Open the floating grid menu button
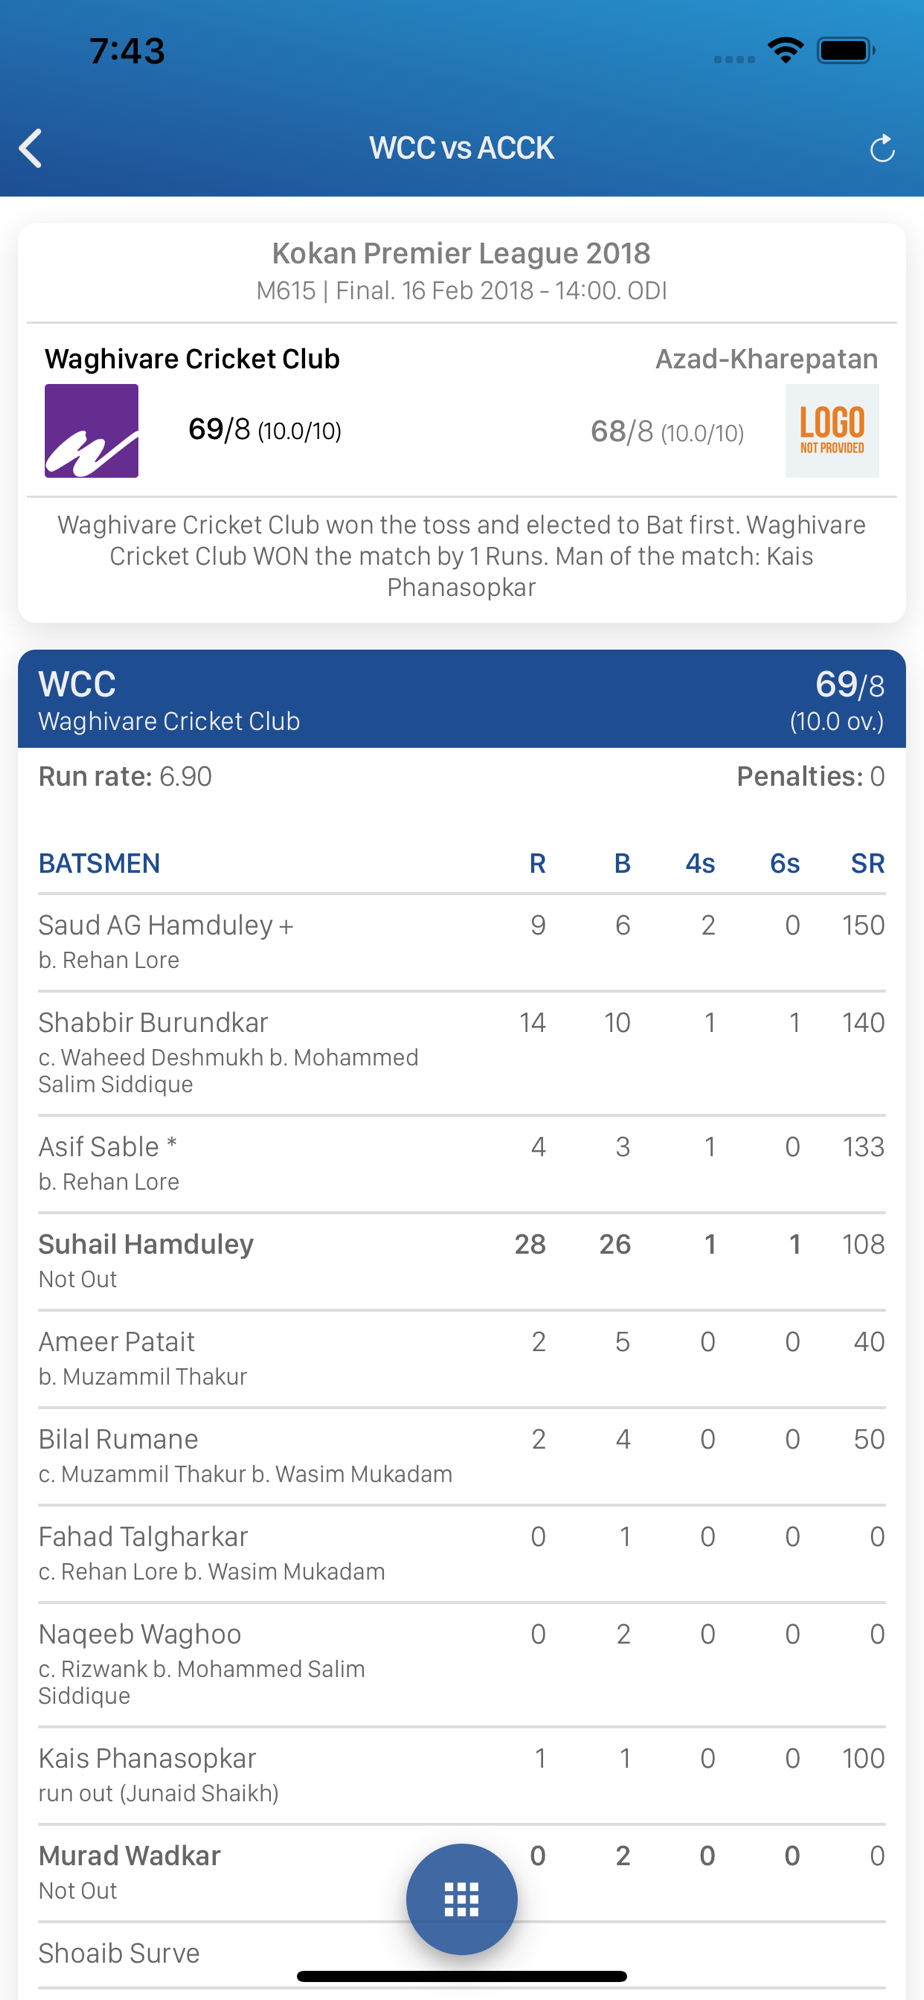 click(x=461, y=1898)
